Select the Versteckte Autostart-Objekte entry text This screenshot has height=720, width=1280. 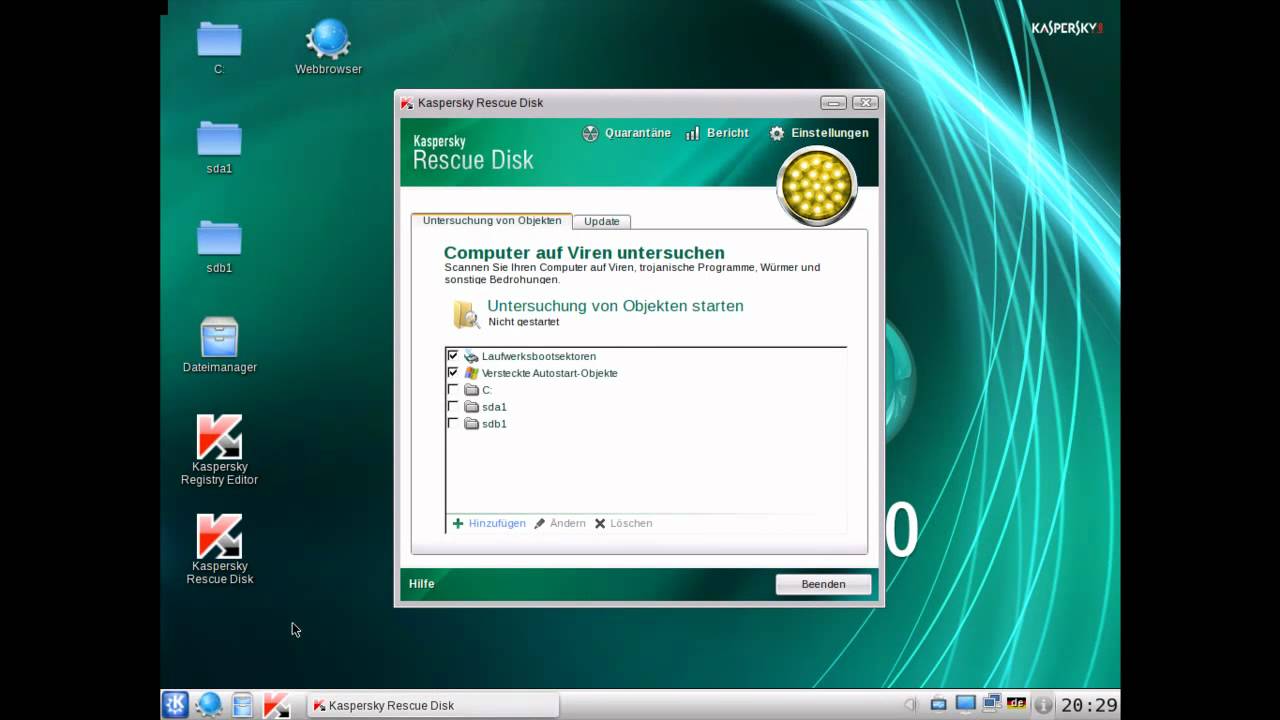coord(549,373)
